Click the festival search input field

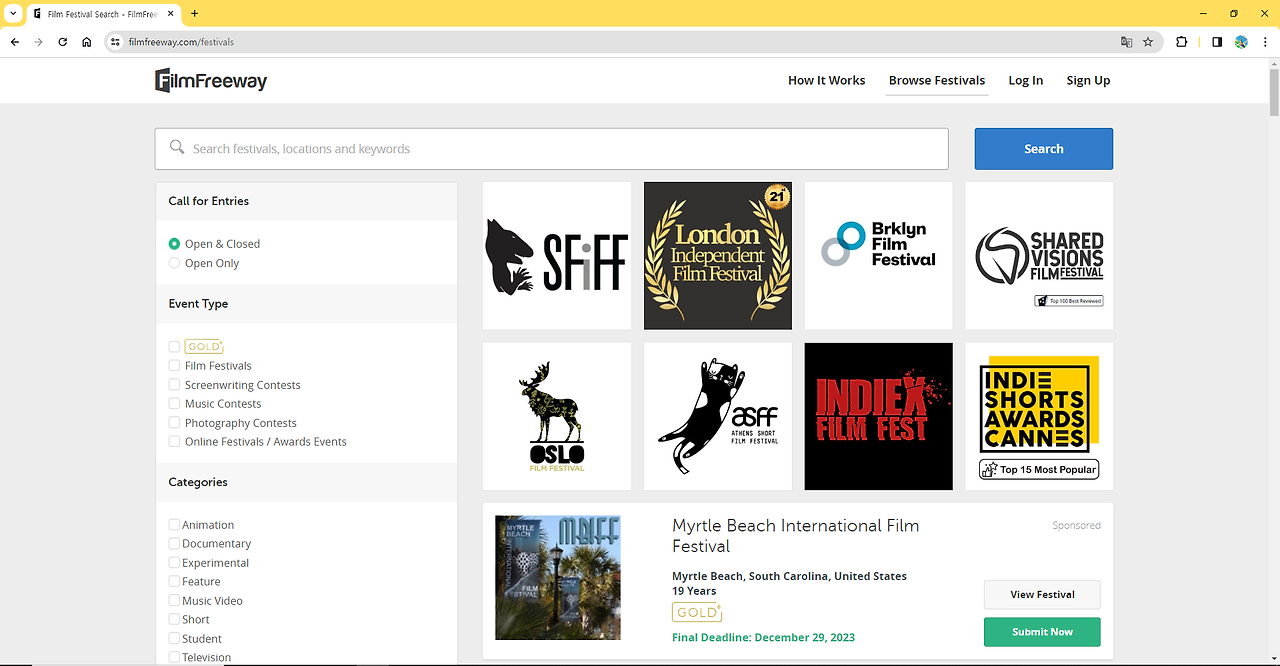tap(551, 149)
